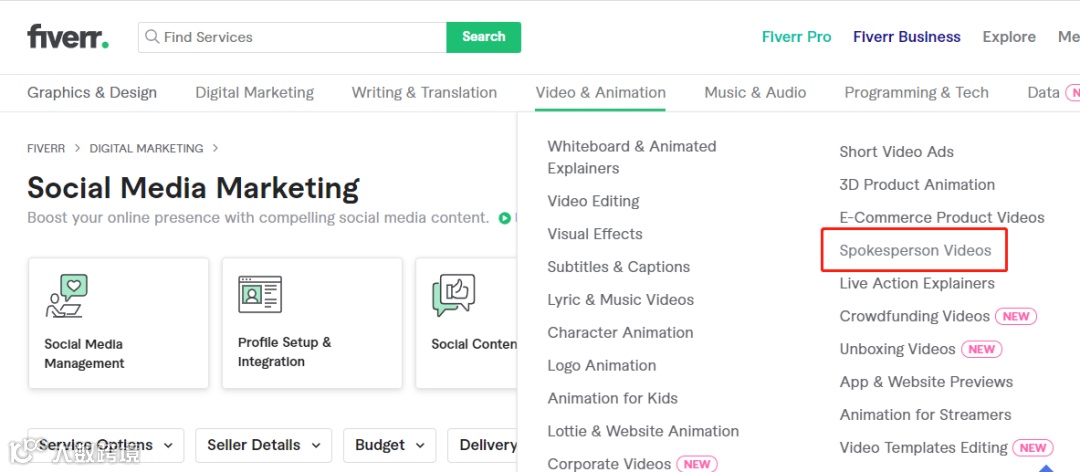
Task: Choose Video Editing menu item
Action: pos(593,201)
